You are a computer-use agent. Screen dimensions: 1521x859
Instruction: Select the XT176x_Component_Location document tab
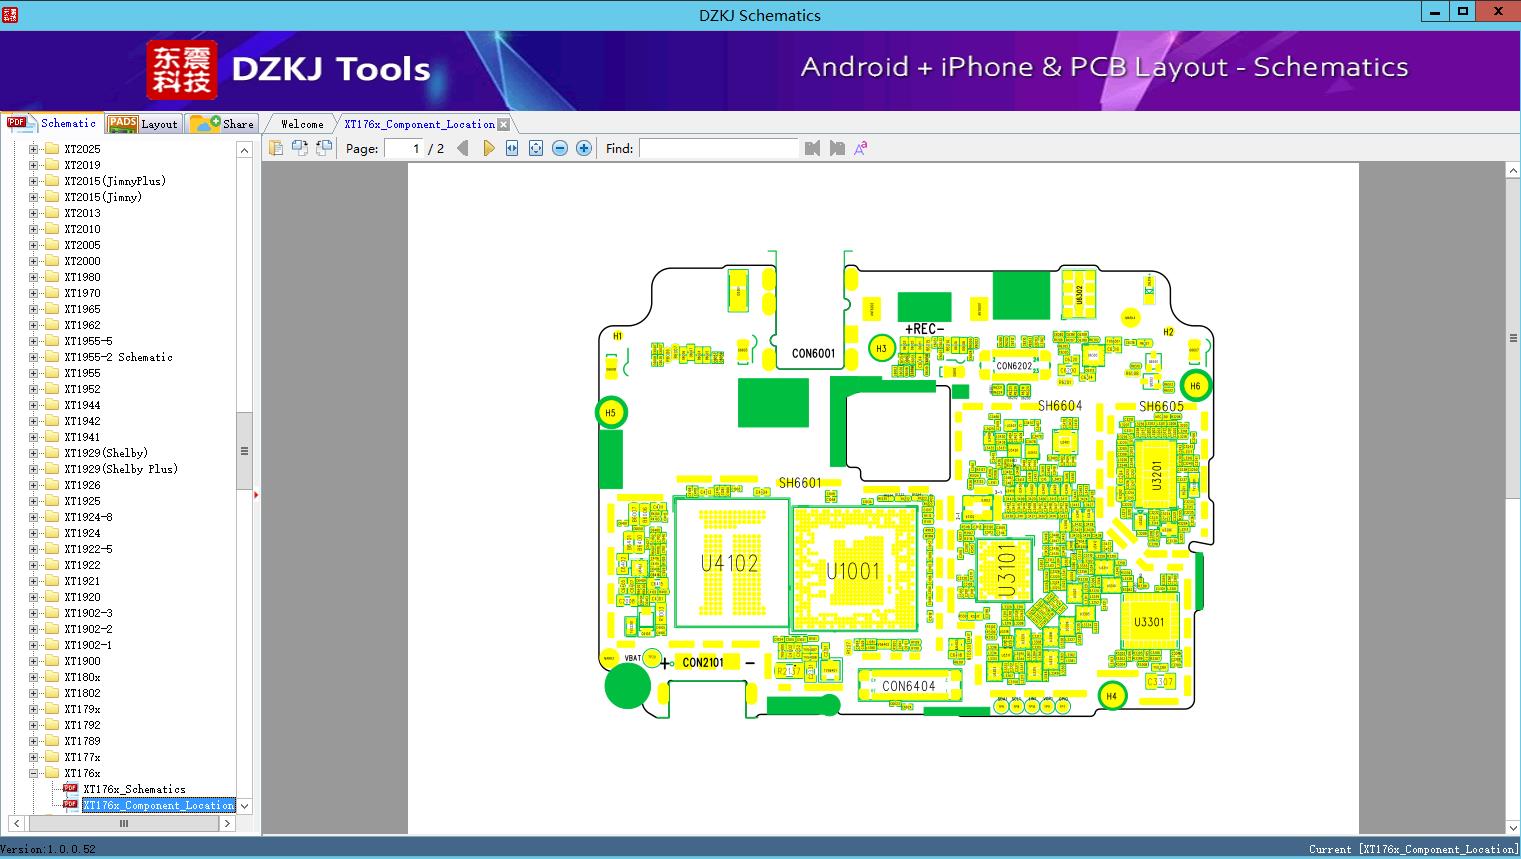(x=419, y=124)
